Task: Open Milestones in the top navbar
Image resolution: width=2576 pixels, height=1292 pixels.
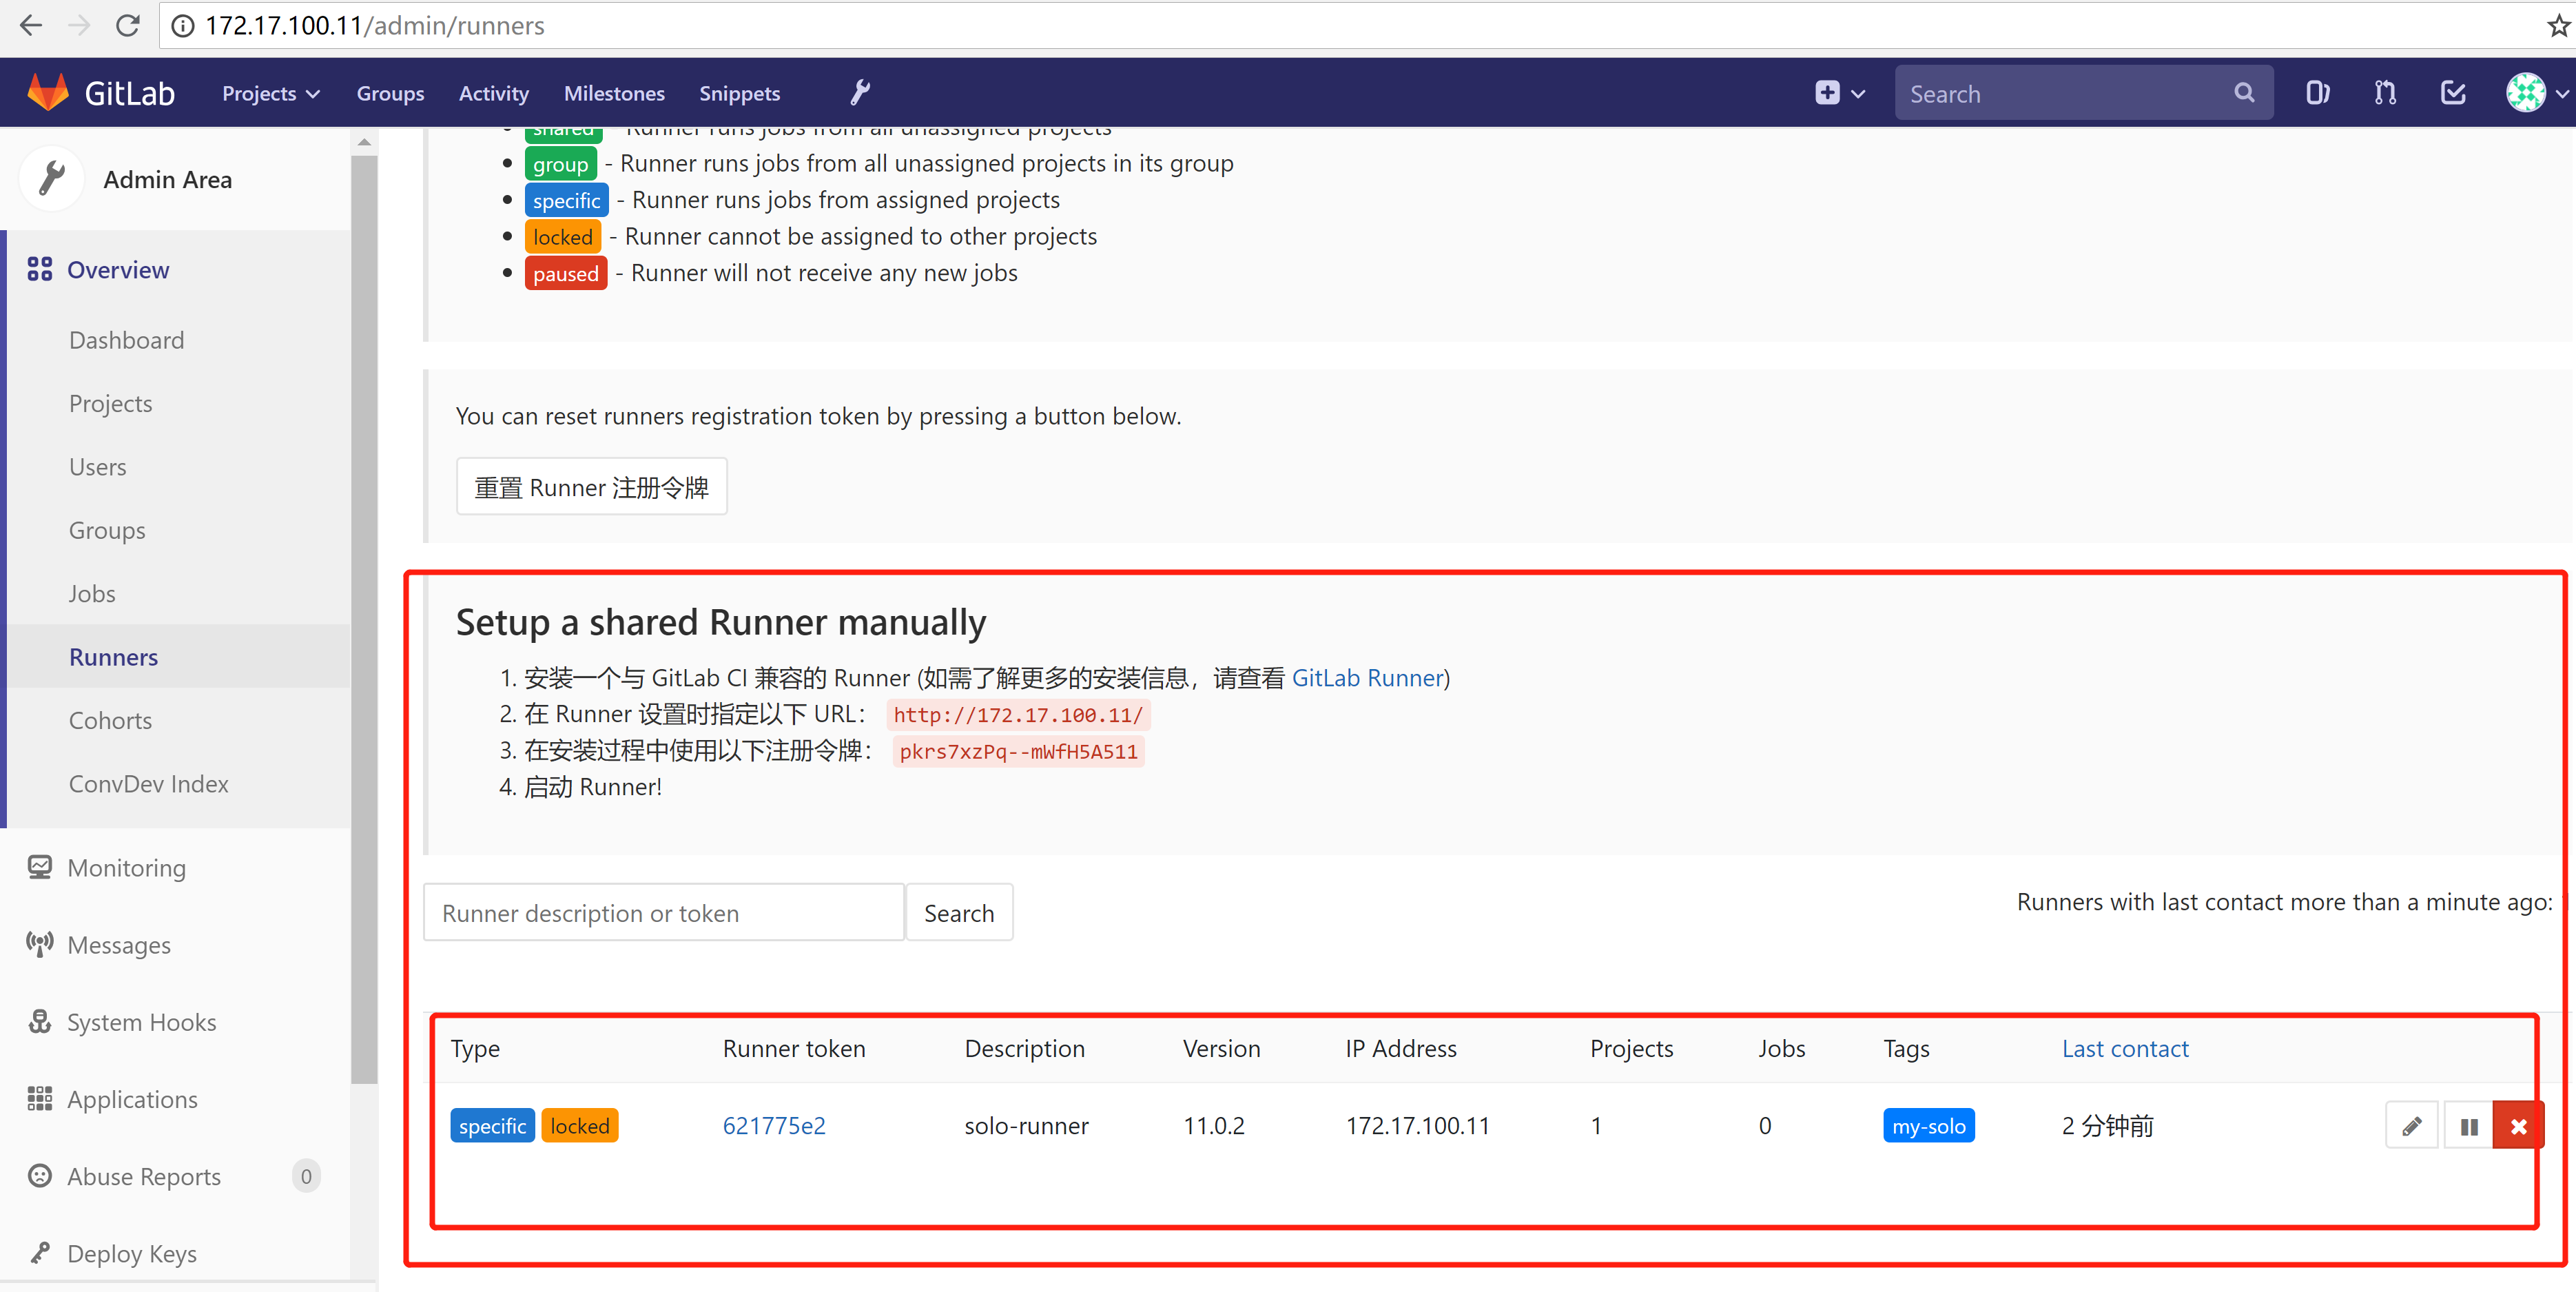Action: click(614, 93)
